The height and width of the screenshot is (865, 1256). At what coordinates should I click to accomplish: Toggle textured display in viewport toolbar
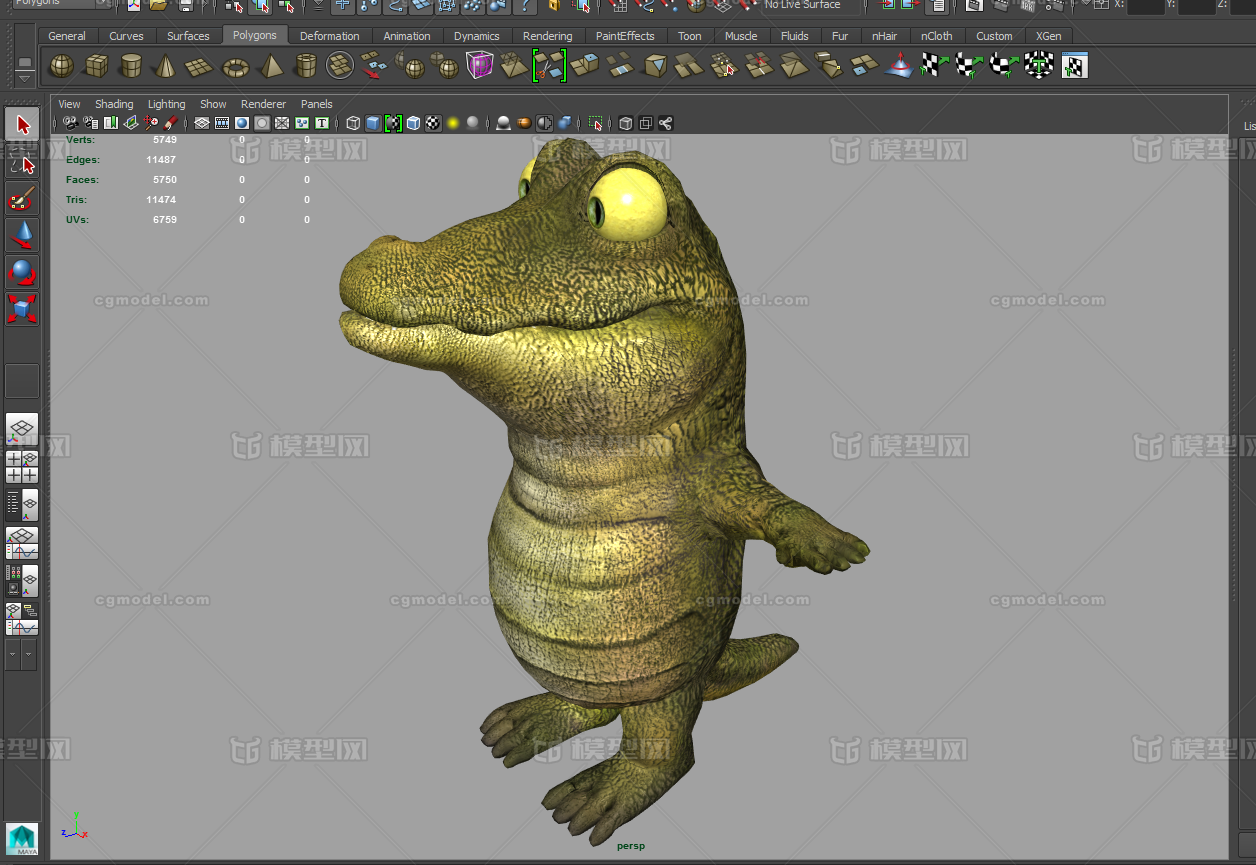(433, 123)
